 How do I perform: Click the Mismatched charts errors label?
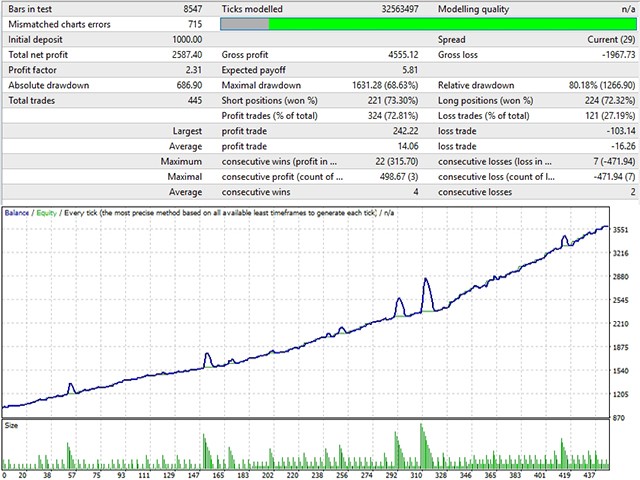59,24
